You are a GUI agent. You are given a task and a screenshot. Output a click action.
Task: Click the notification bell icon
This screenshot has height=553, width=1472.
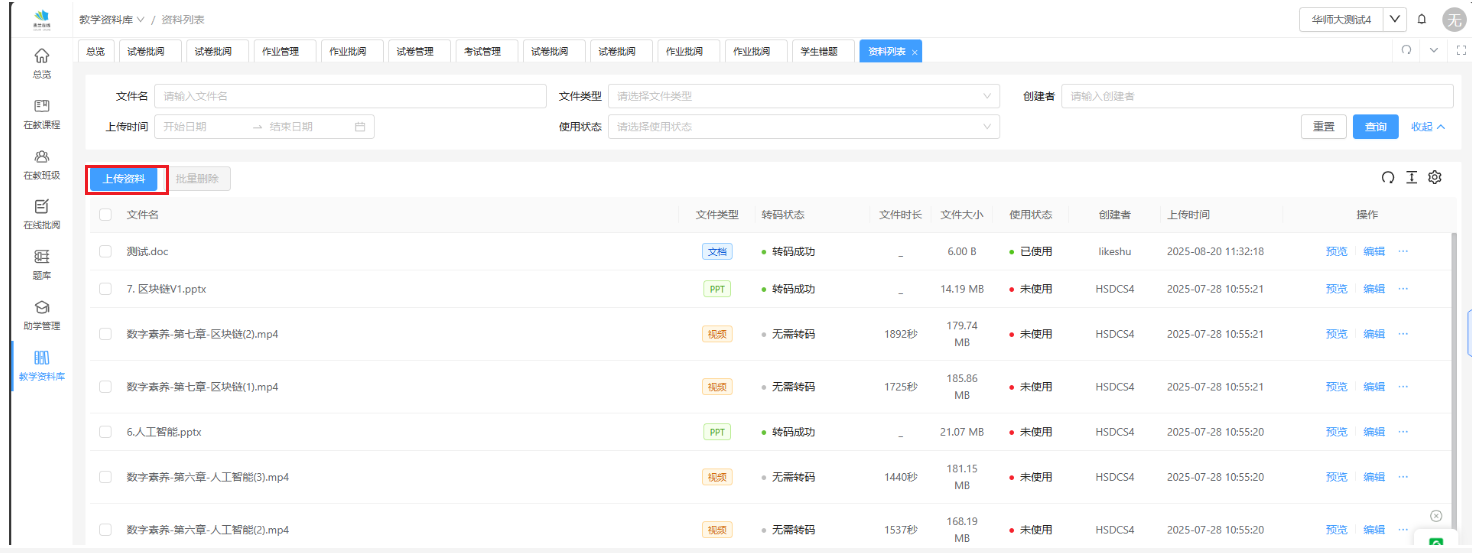click(x=1421, y=19)
